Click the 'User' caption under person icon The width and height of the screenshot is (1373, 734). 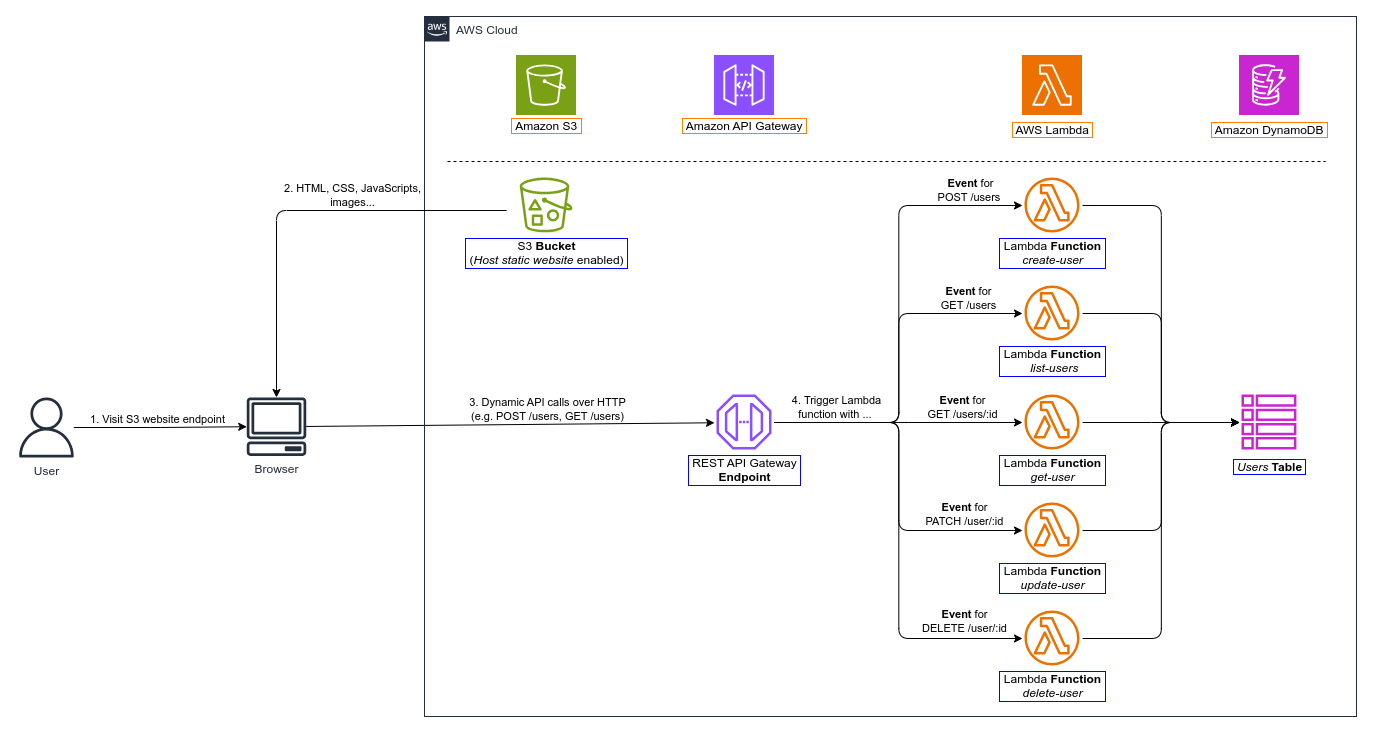46,471
